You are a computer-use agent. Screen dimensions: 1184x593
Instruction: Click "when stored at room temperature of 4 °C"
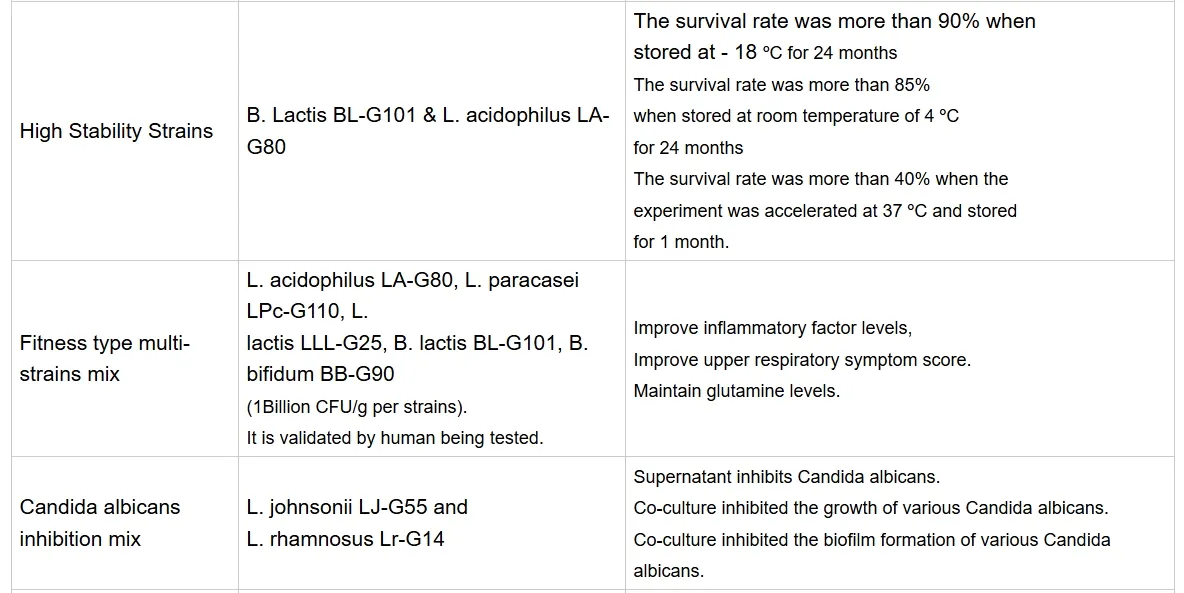point(796,116)
